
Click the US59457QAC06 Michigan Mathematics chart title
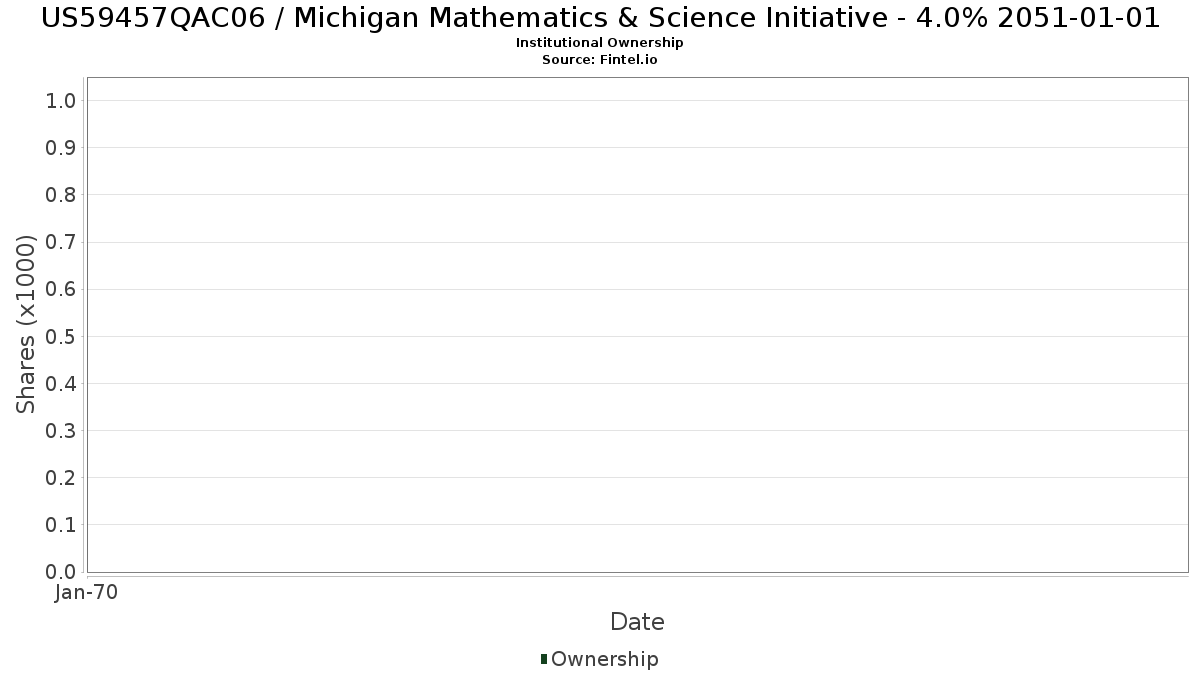point(600,18)
